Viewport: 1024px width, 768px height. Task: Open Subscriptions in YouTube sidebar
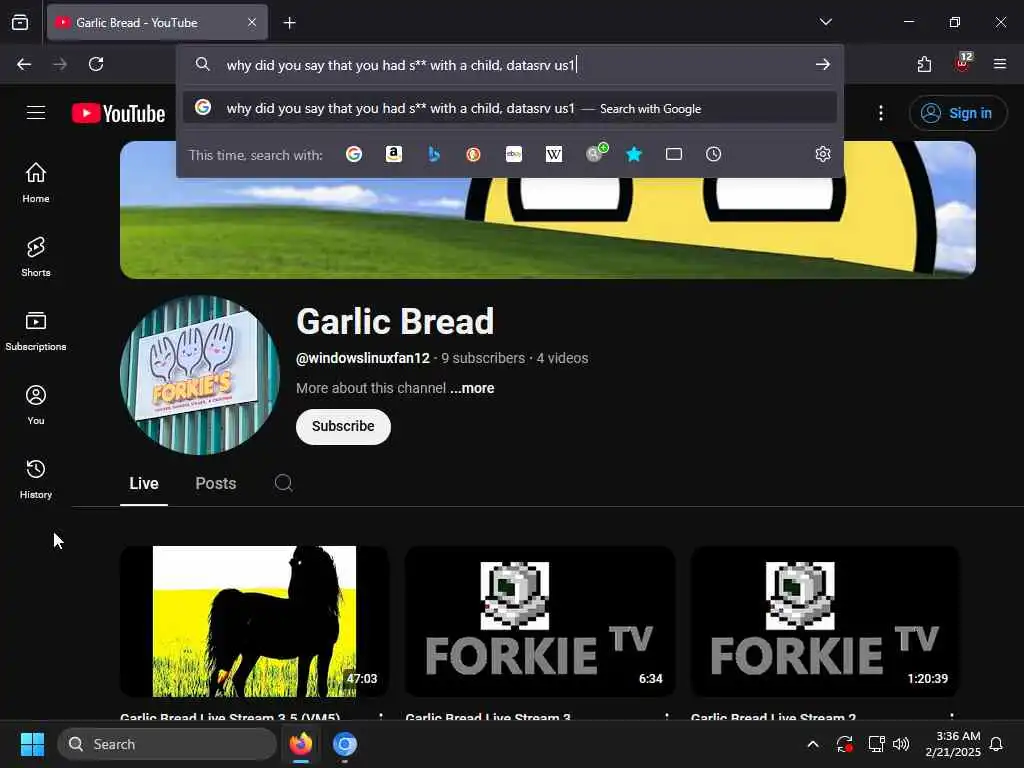click(x=36, y=331)
